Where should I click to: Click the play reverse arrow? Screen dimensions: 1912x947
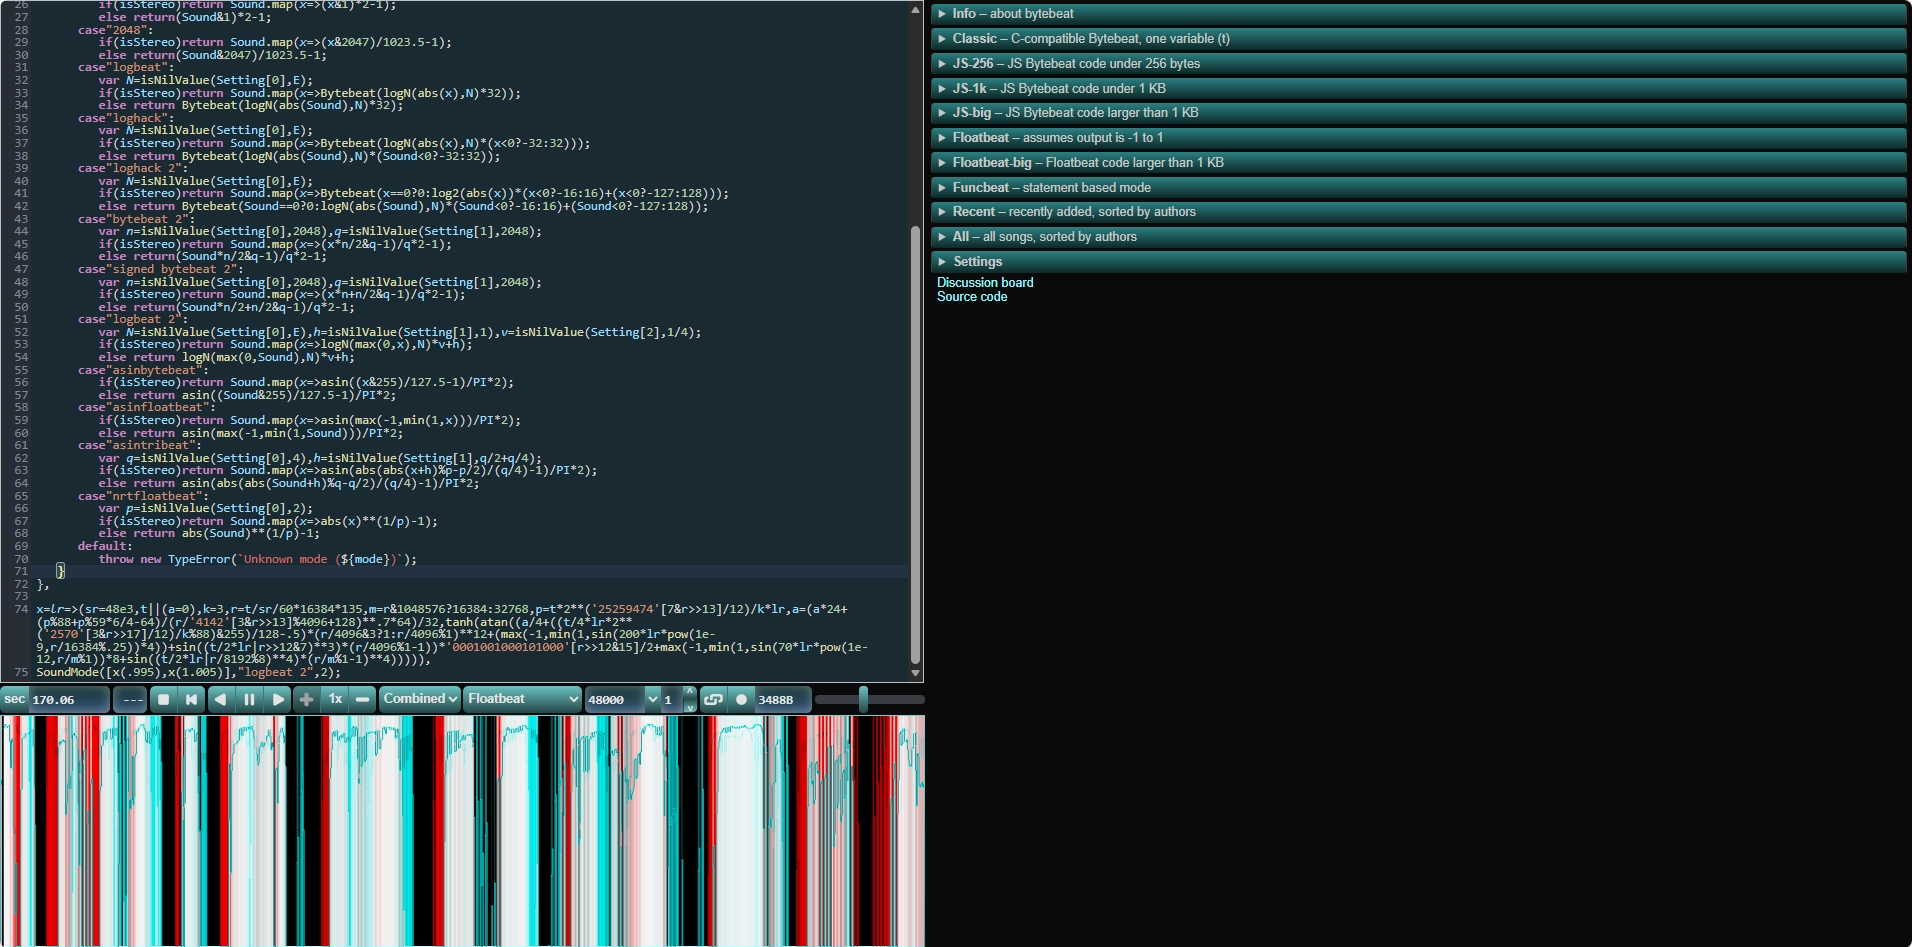tap(220, 700)
